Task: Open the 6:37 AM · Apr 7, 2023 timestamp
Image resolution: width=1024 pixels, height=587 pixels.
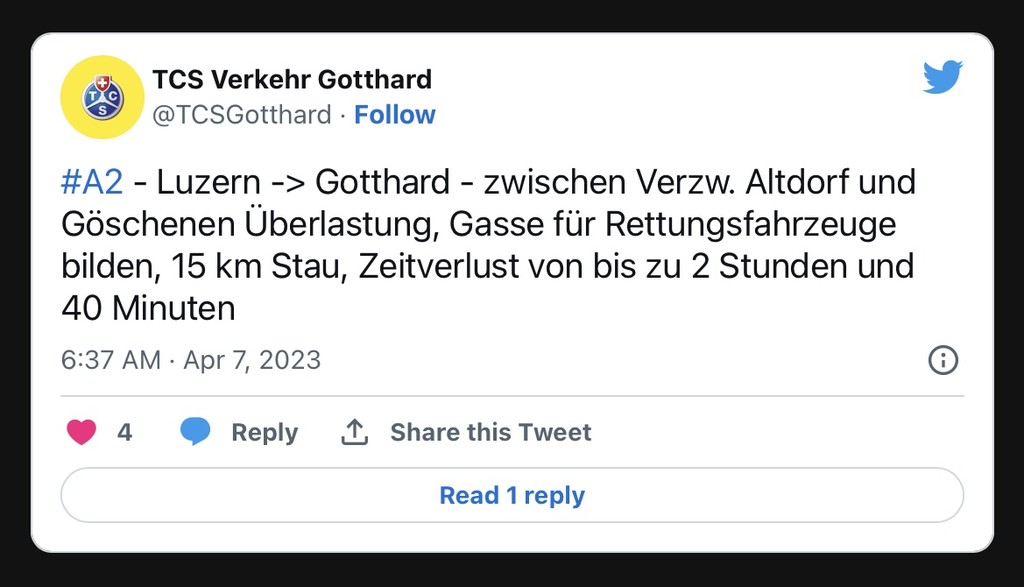Action: click(191, 360)
